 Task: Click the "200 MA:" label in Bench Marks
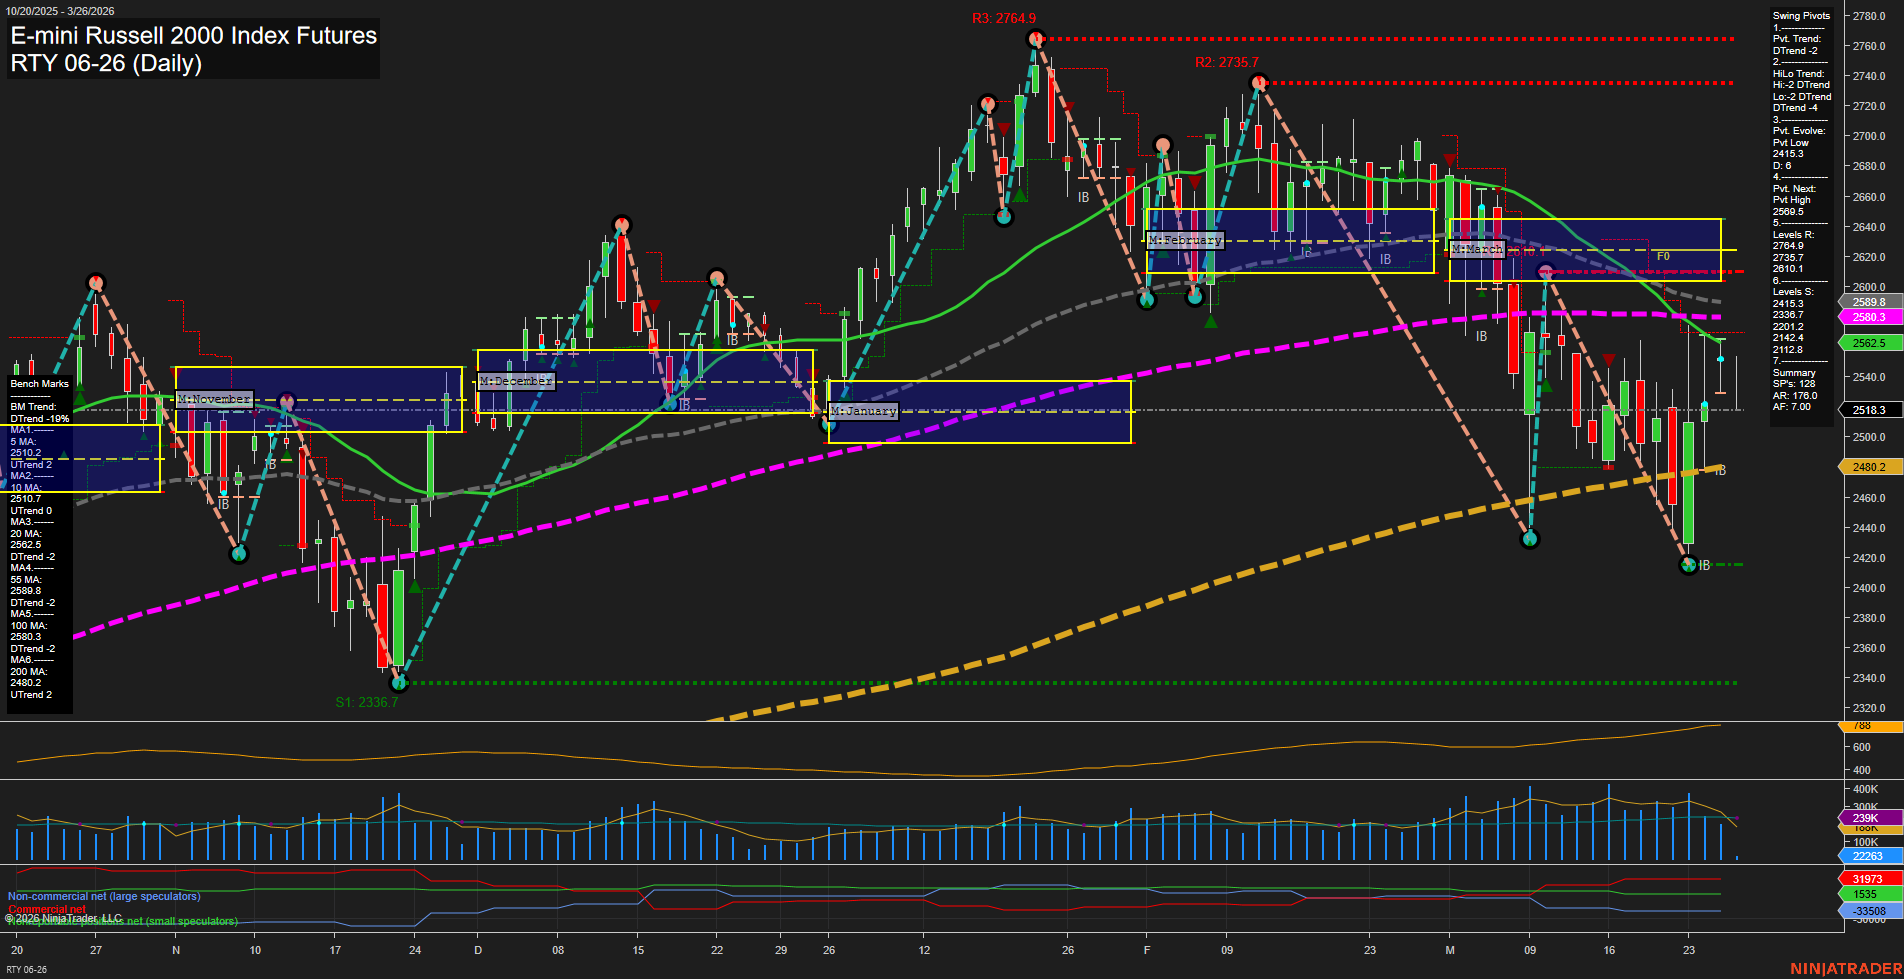click(x=29, y=672)
